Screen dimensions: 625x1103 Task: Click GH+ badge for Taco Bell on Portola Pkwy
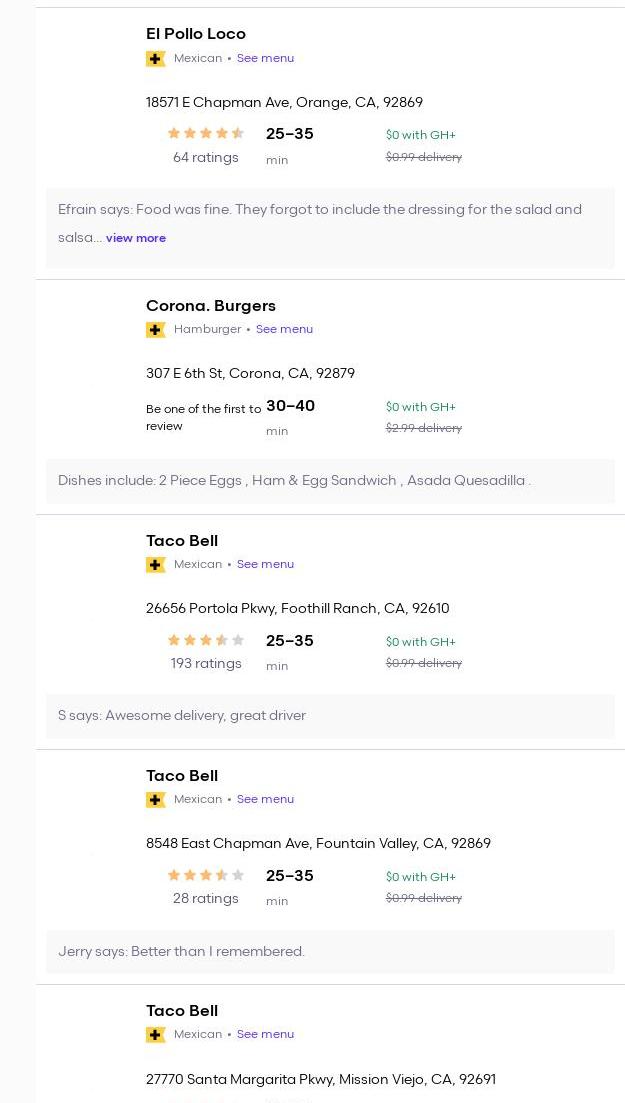[x=156, y=565]
